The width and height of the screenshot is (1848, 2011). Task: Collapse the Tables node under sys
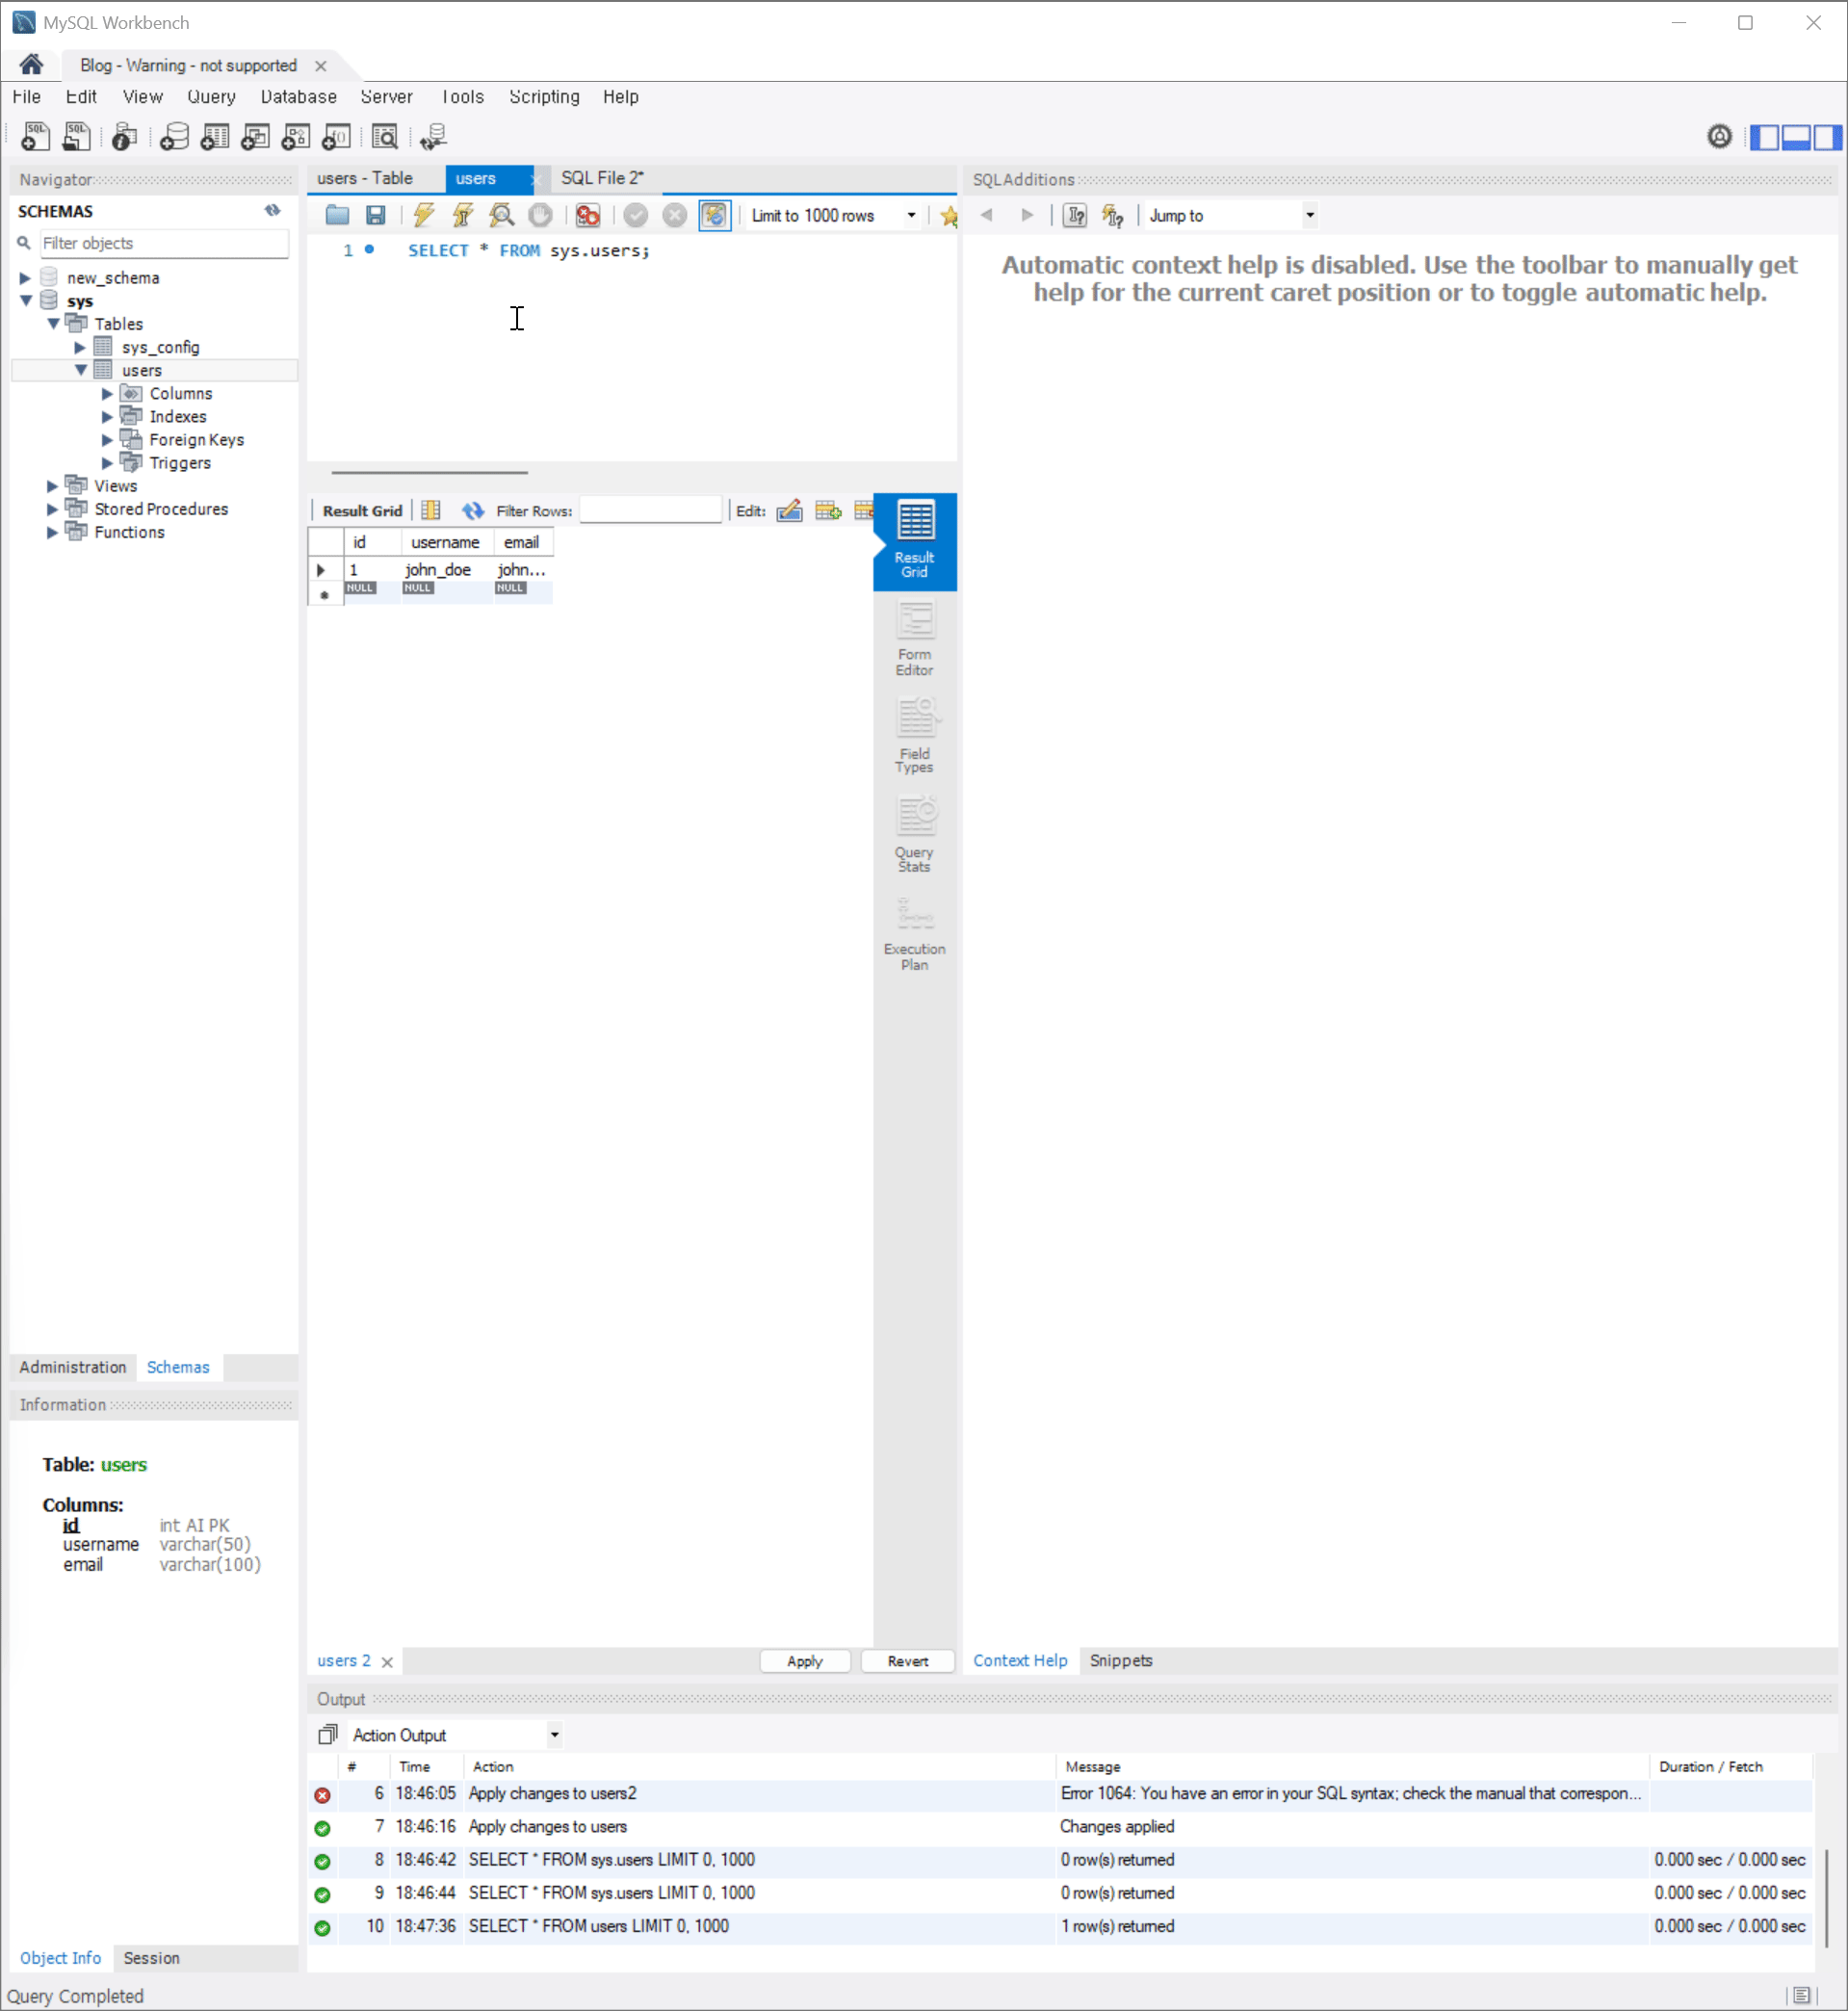coord(54,324)
